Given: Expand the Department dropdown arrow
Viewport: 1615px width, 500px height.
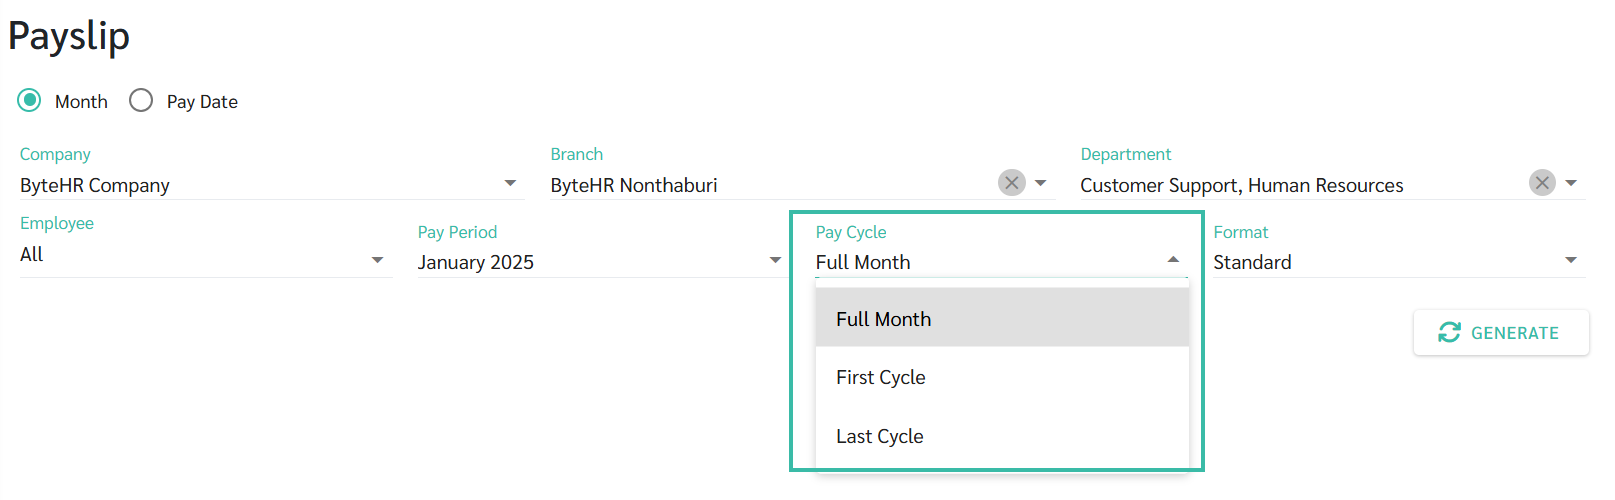Looking at the screenshot, I should [1571, 184].
